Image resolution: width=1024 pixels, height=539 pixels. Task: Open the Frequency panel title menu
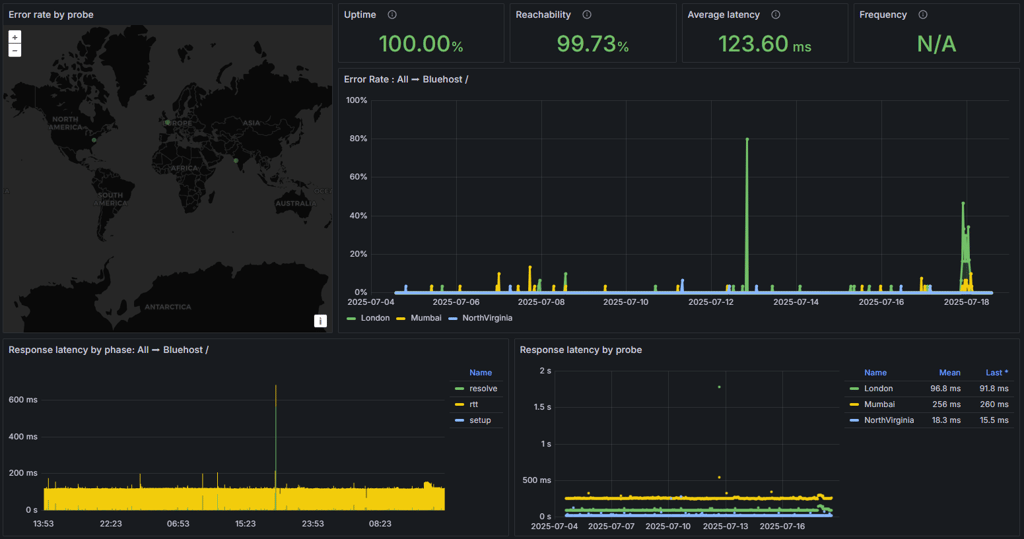pyautogui.click(x=883, y=14)
